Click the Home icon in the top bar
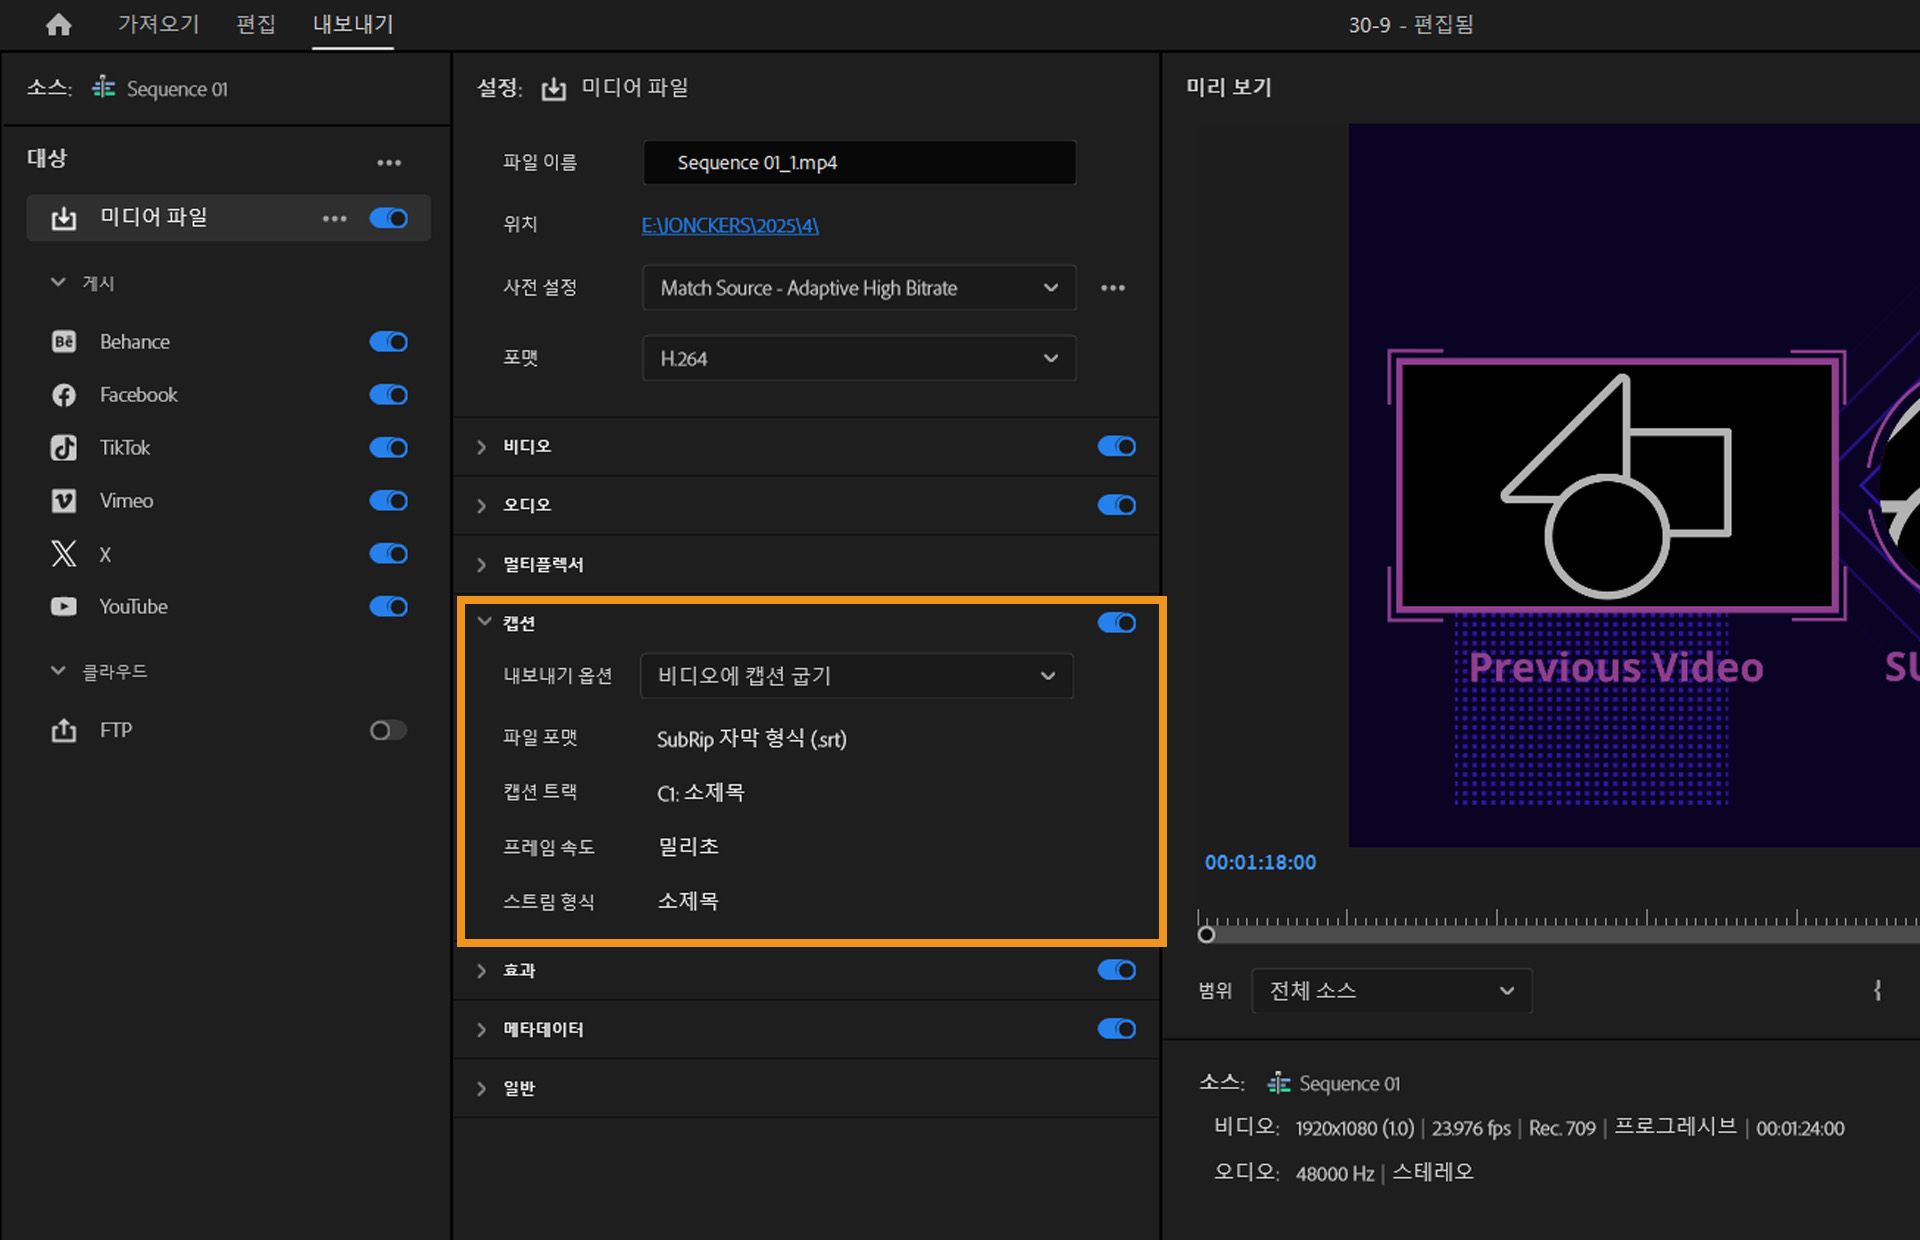Screen dimensions: 1920x1240 (58, 24)
